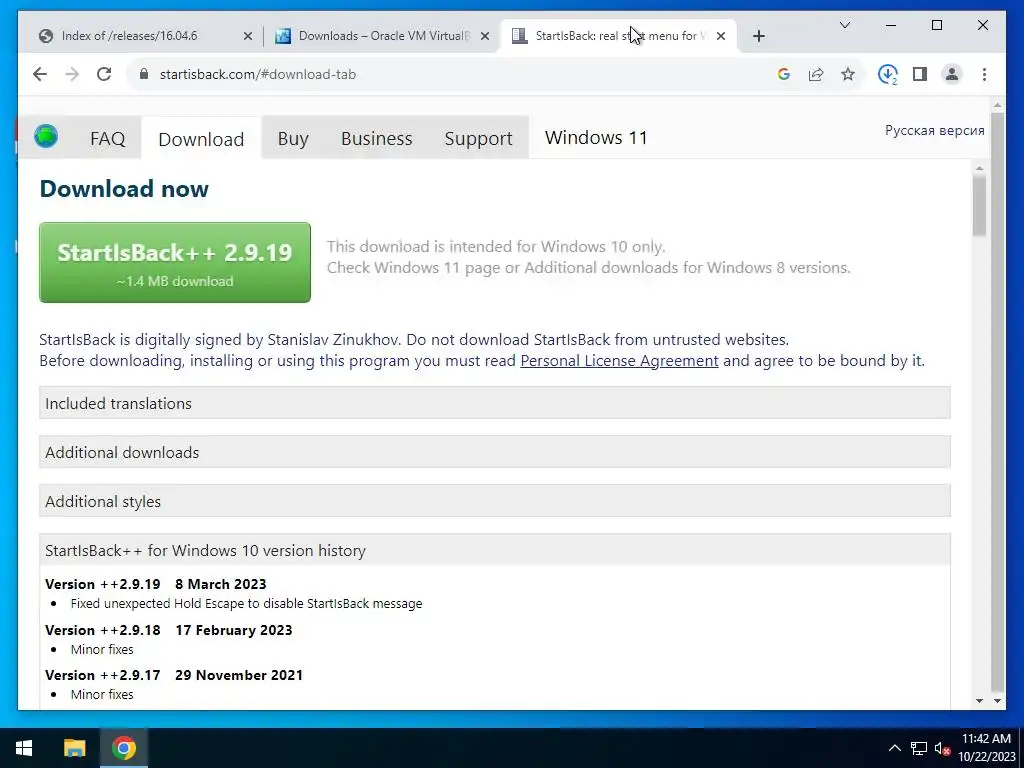The image size is (1024, 768).
Task: Open the taskbar clock and date
Action: click(x=987, y=748)
